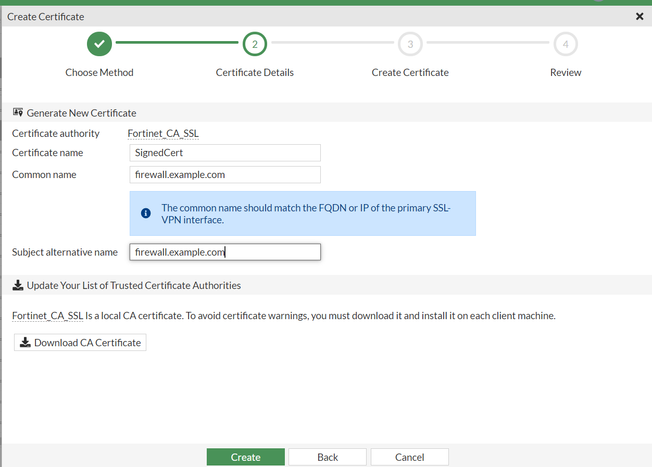Click the blue info icon in the notice
The height and width of the screenshot is (467, 652).
(146, 213)
